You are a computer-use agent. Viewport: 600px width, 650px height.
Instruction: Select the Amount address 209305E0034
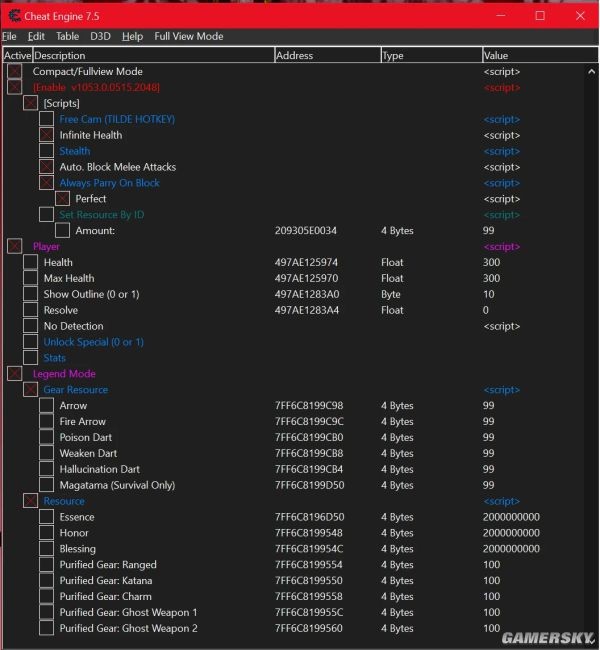tap(306, 230)
